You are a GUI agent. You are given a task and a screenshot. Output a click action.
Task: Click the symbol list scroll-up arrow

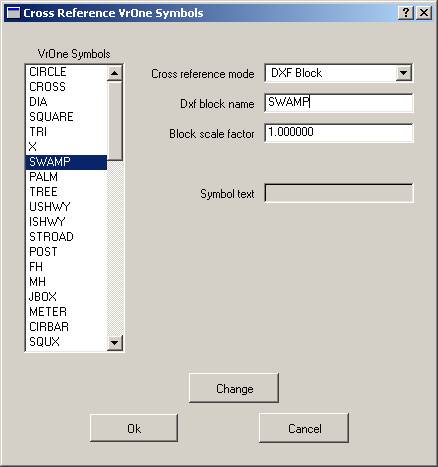pyautogui.click(x=115, y=73)
